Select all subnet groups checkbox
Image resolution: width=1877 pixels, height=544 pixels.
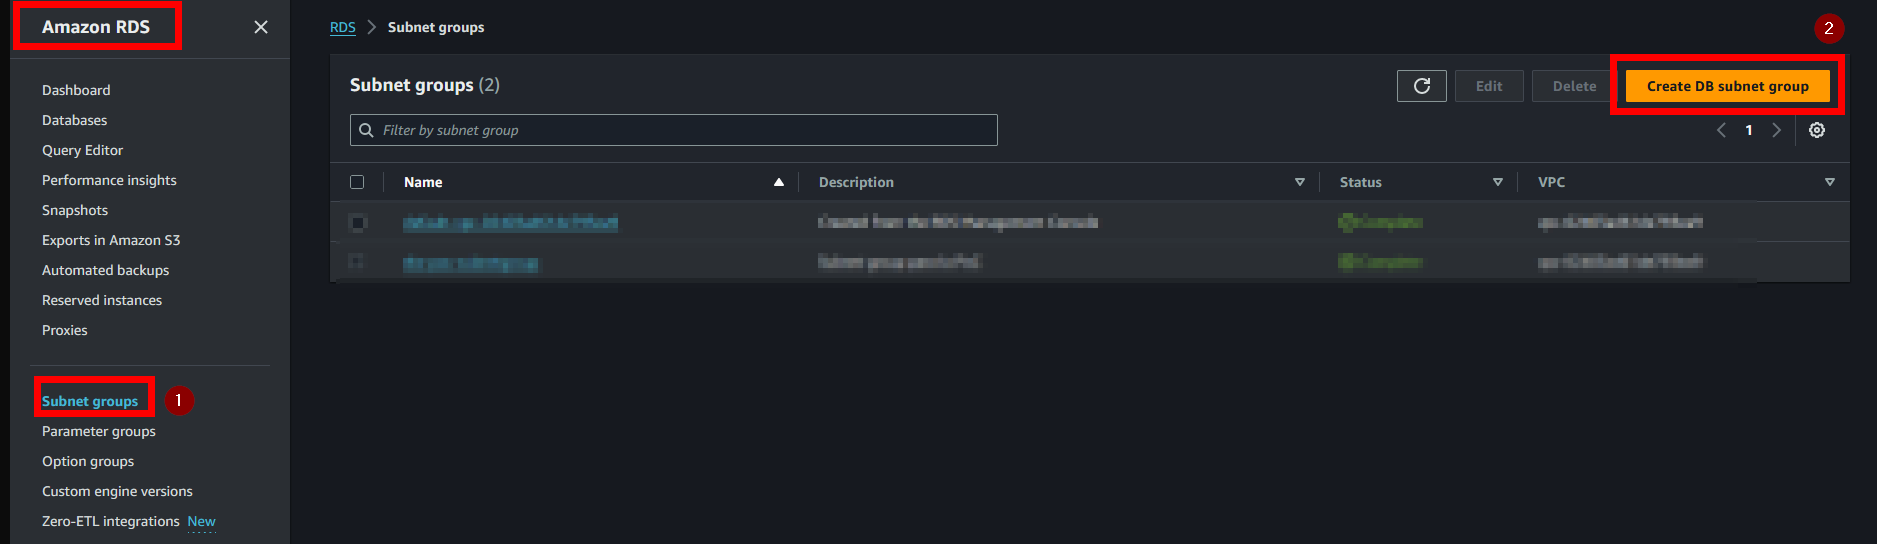tap(357, 182)
